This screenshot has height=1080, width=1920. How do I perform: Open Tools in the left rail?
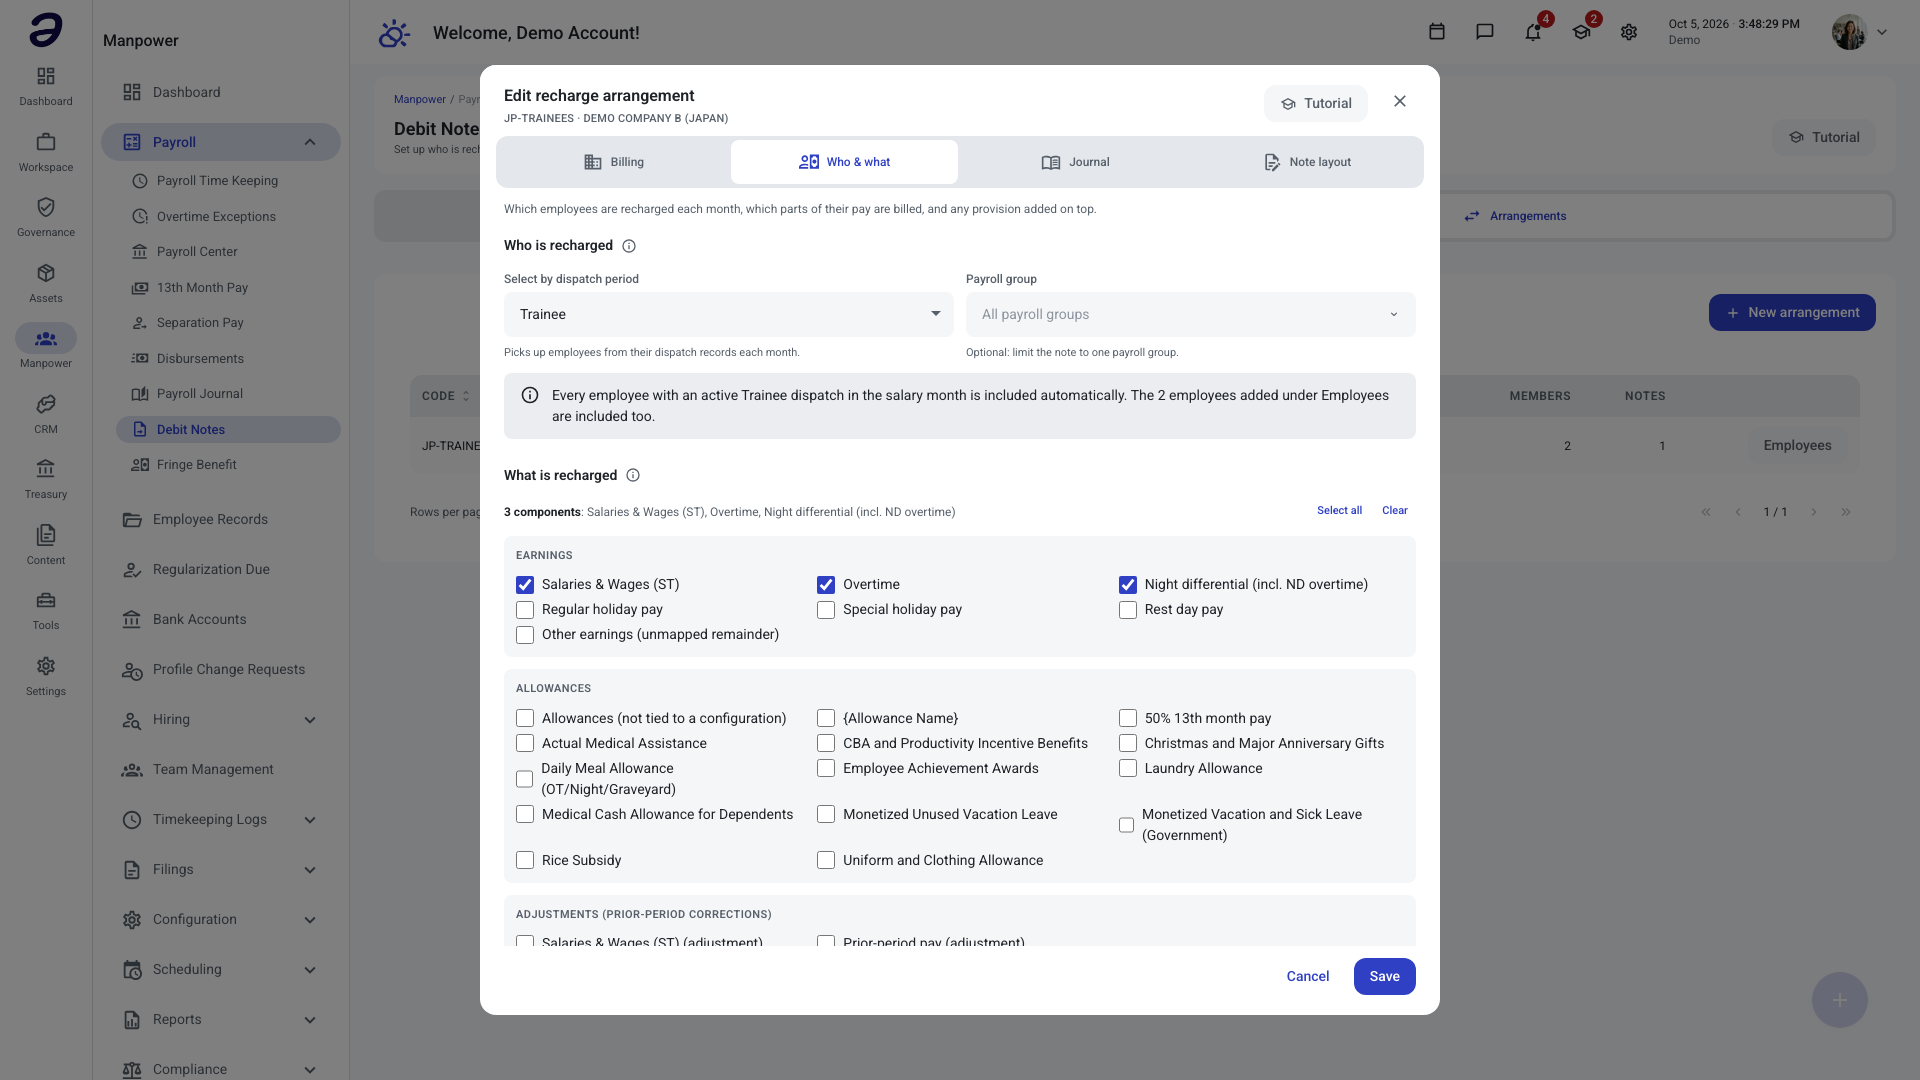click(x=46, y=609)
